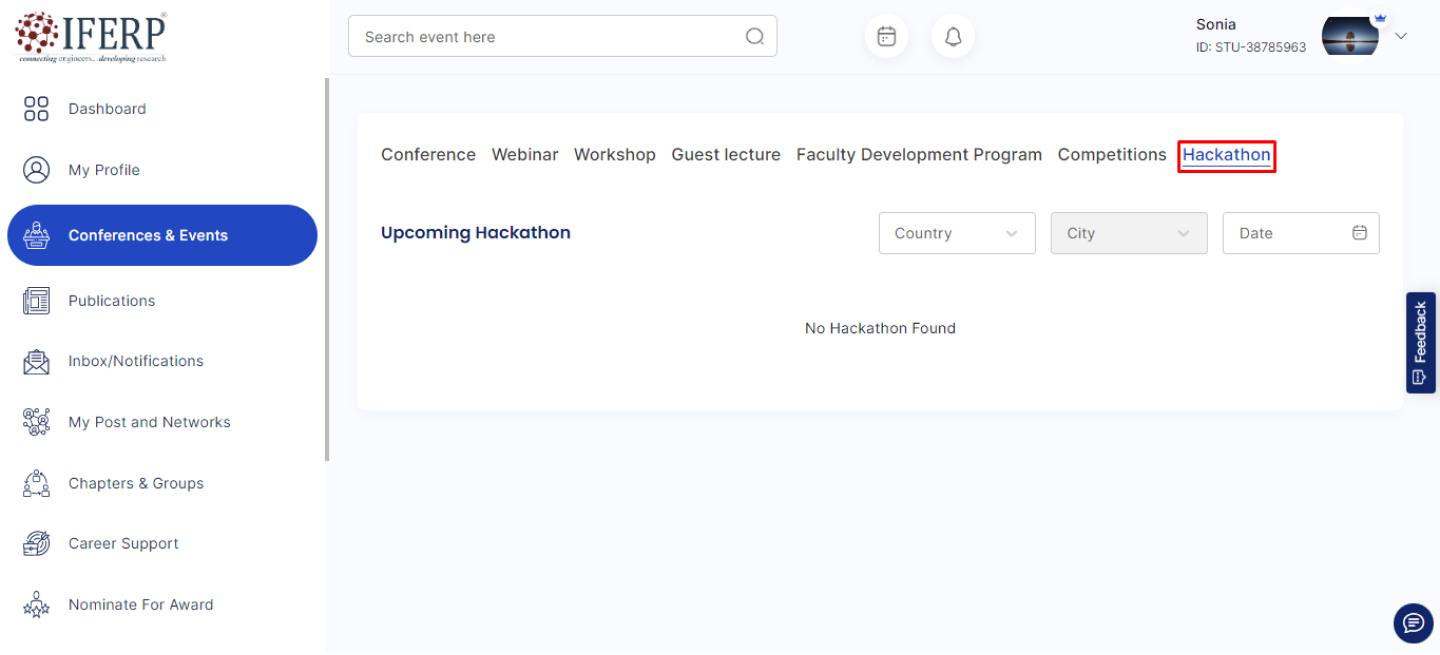Expand the City dropdown

tap(1128, 233)
